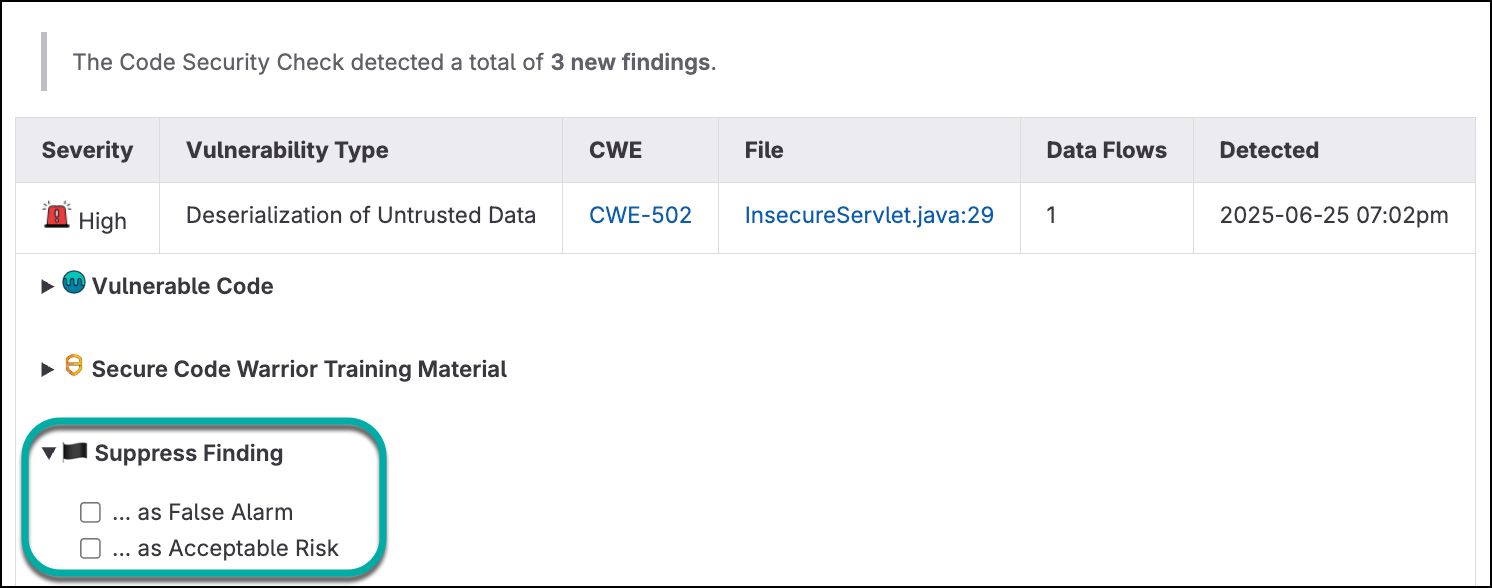
Task: Open the CWE-502 link
Action: (640, 216)
